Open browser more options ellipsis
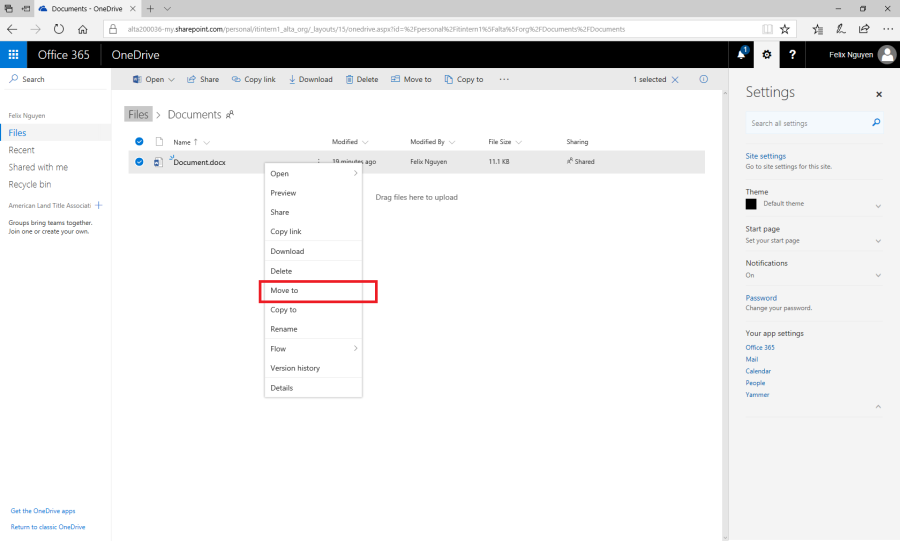 point(887,29)
